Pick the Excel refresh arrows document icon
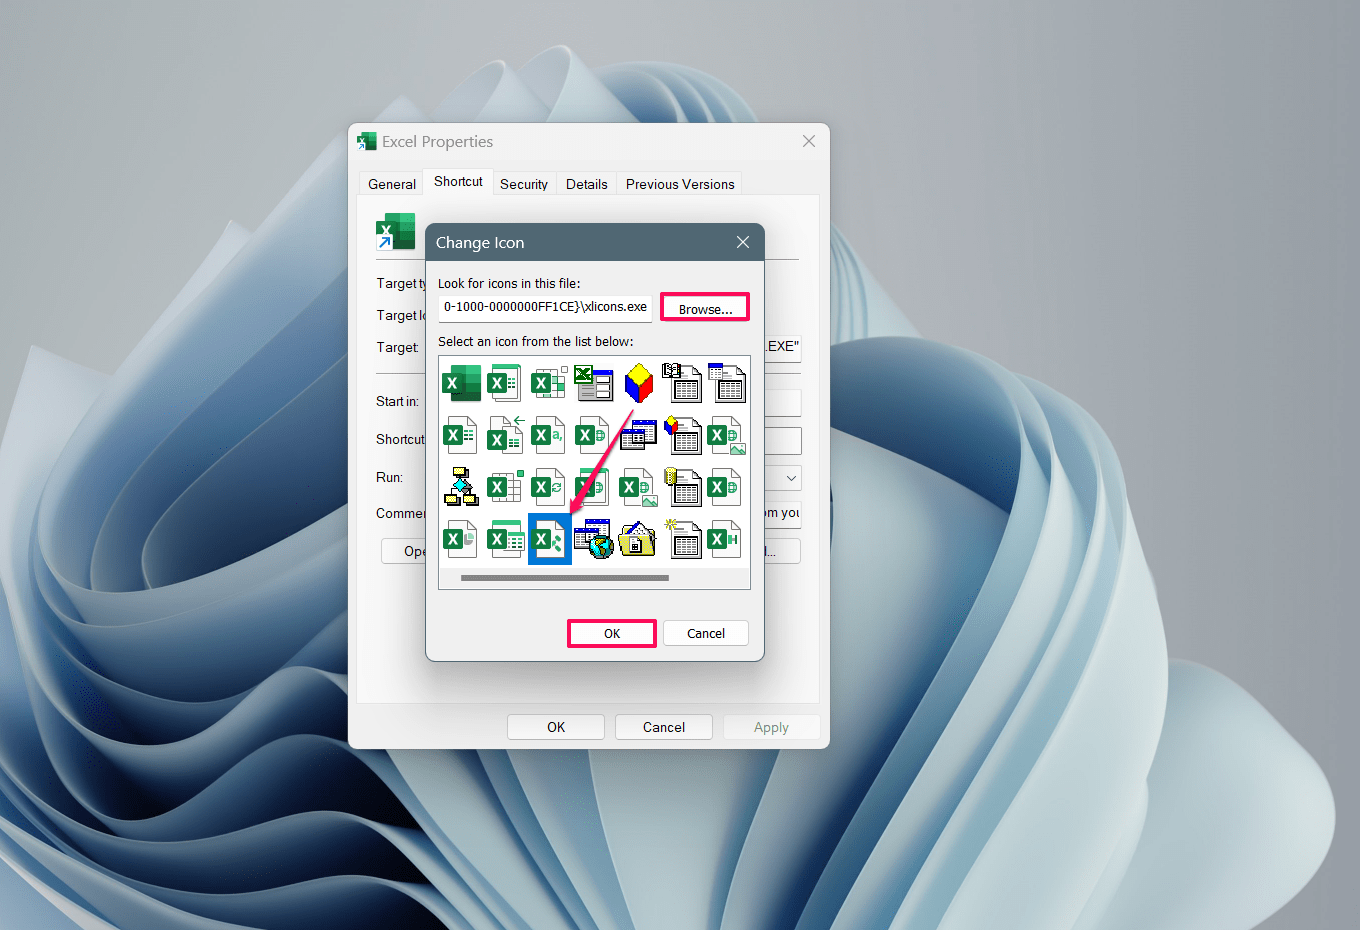The height and width of the screenshot is (930, 1360). [549, 487]
